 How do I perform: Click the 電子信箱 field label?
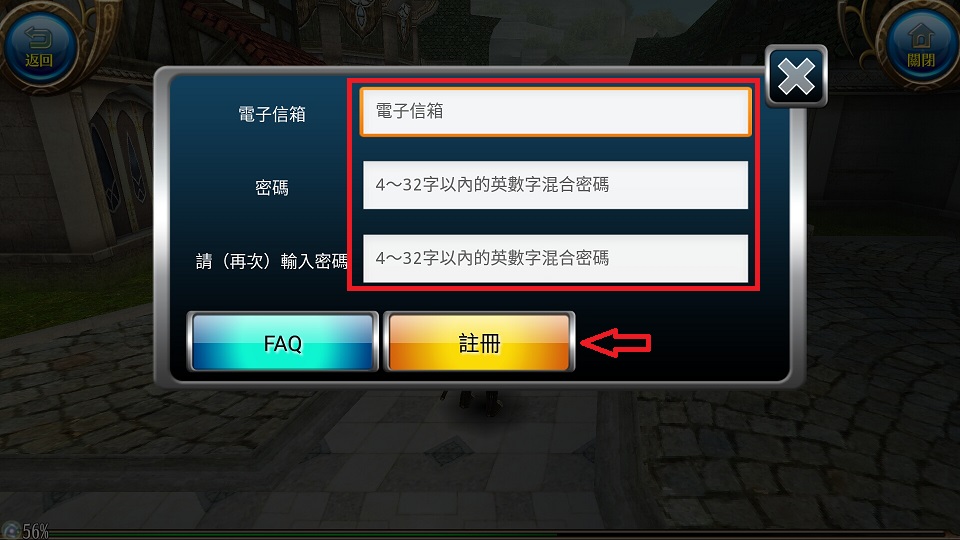click(272, 114)
